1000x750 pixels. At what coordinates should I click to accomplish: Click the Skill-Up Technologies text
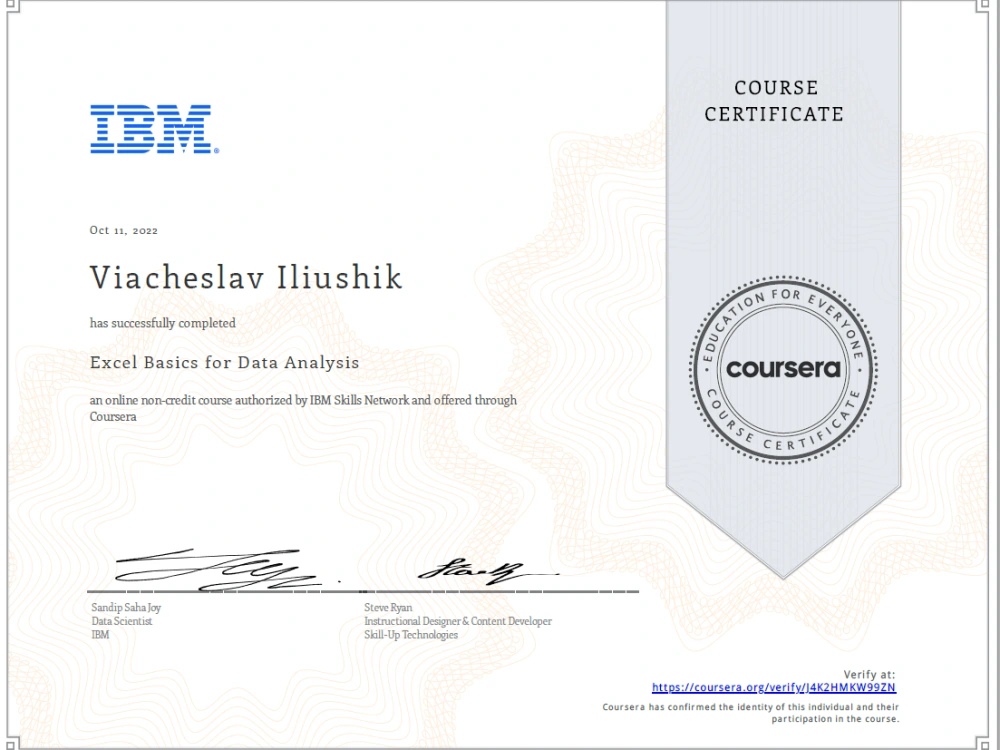(x=411, y=635)
